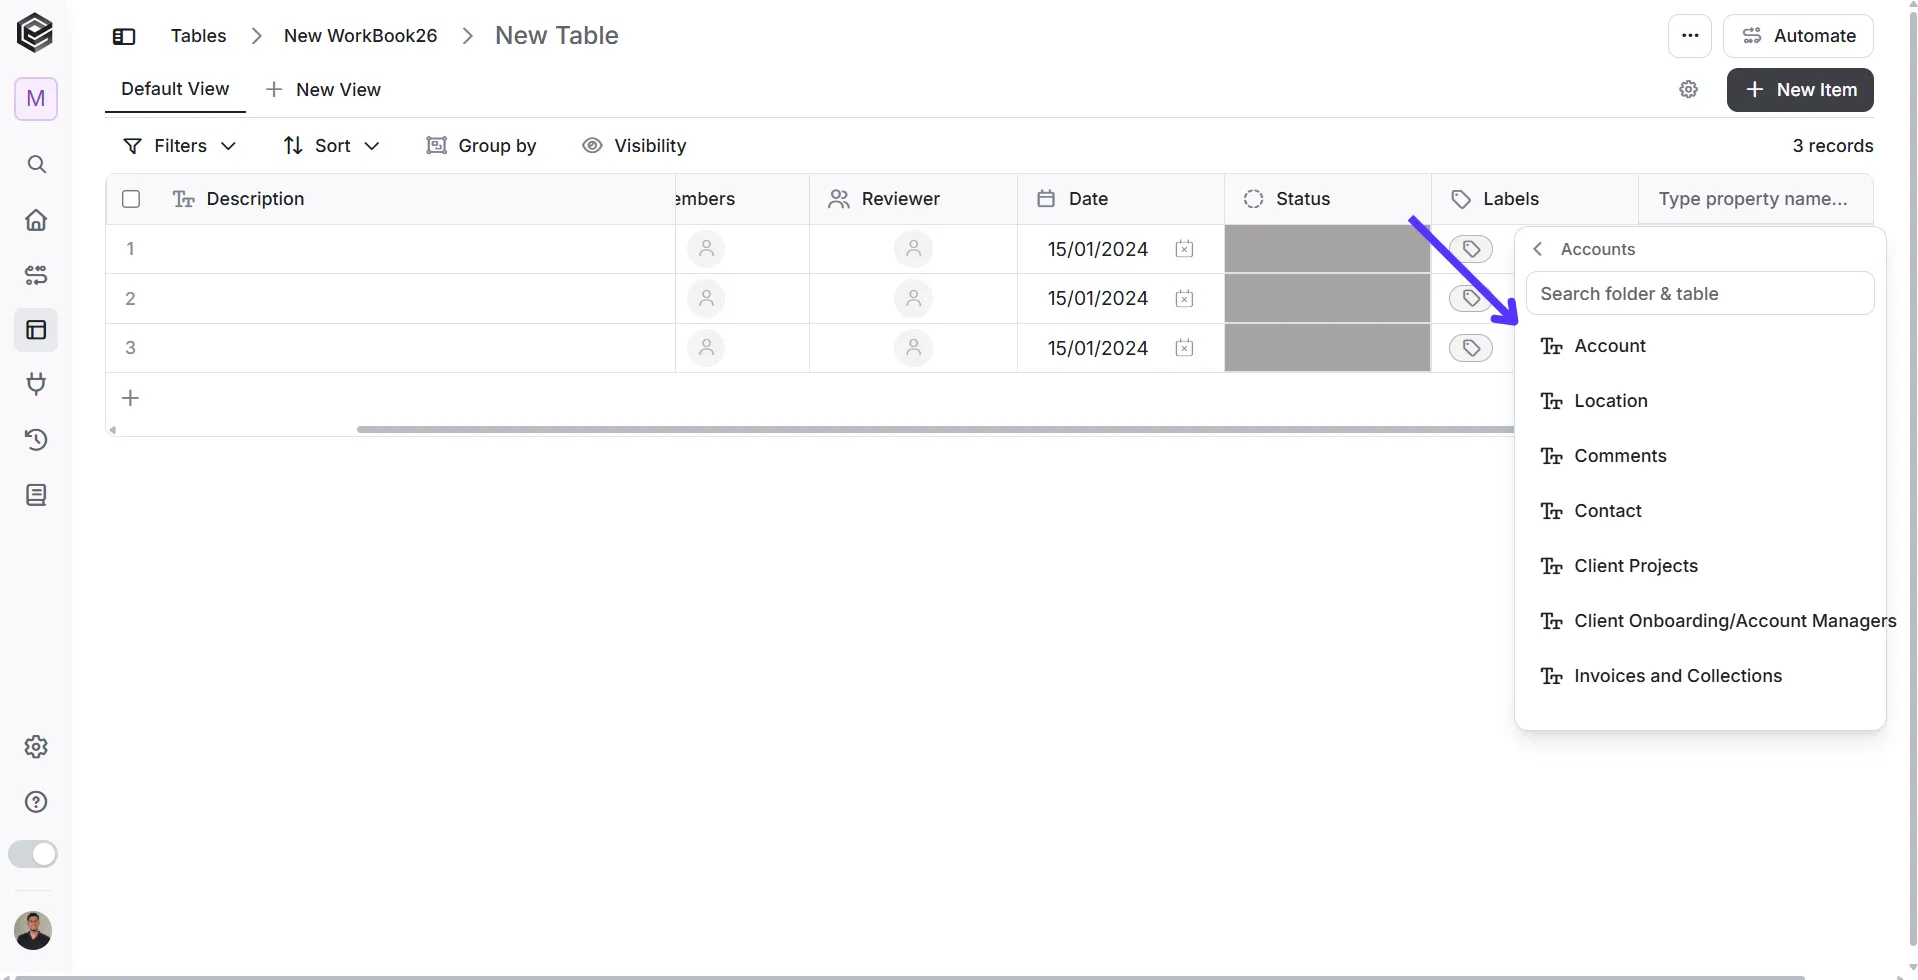
Task: Open the M workspace avatar
Action: coord(36,99)
